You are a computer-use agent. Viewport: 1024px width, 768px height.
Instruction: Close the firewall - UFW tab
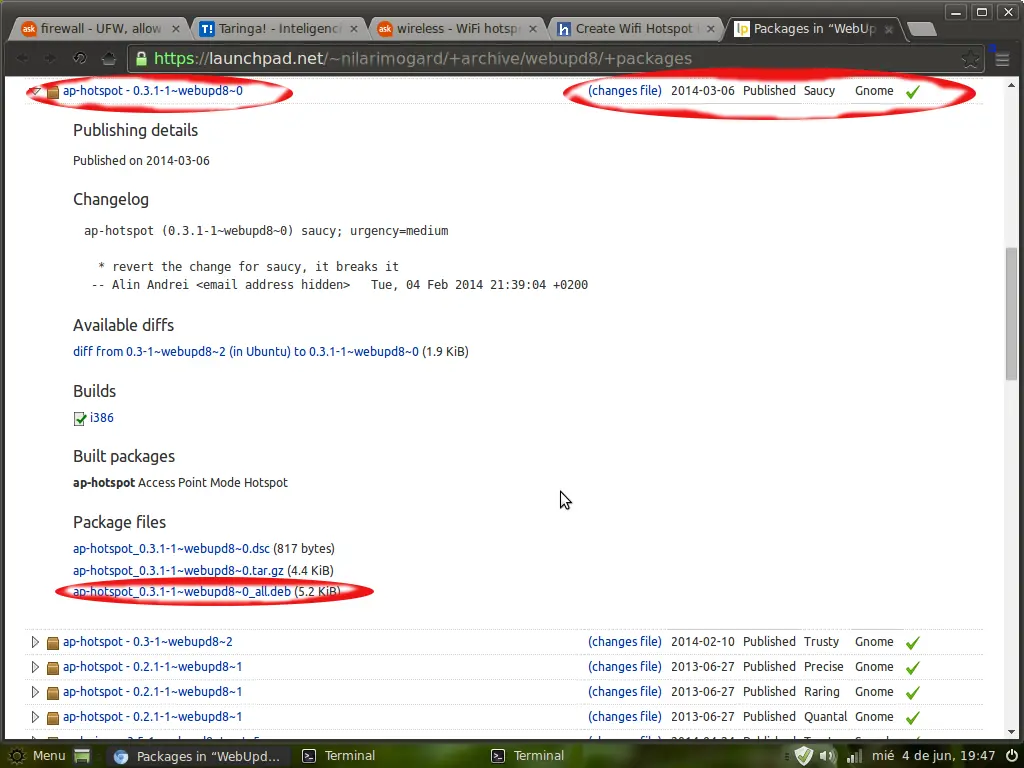pyautogui.click(x=176, y=29)
